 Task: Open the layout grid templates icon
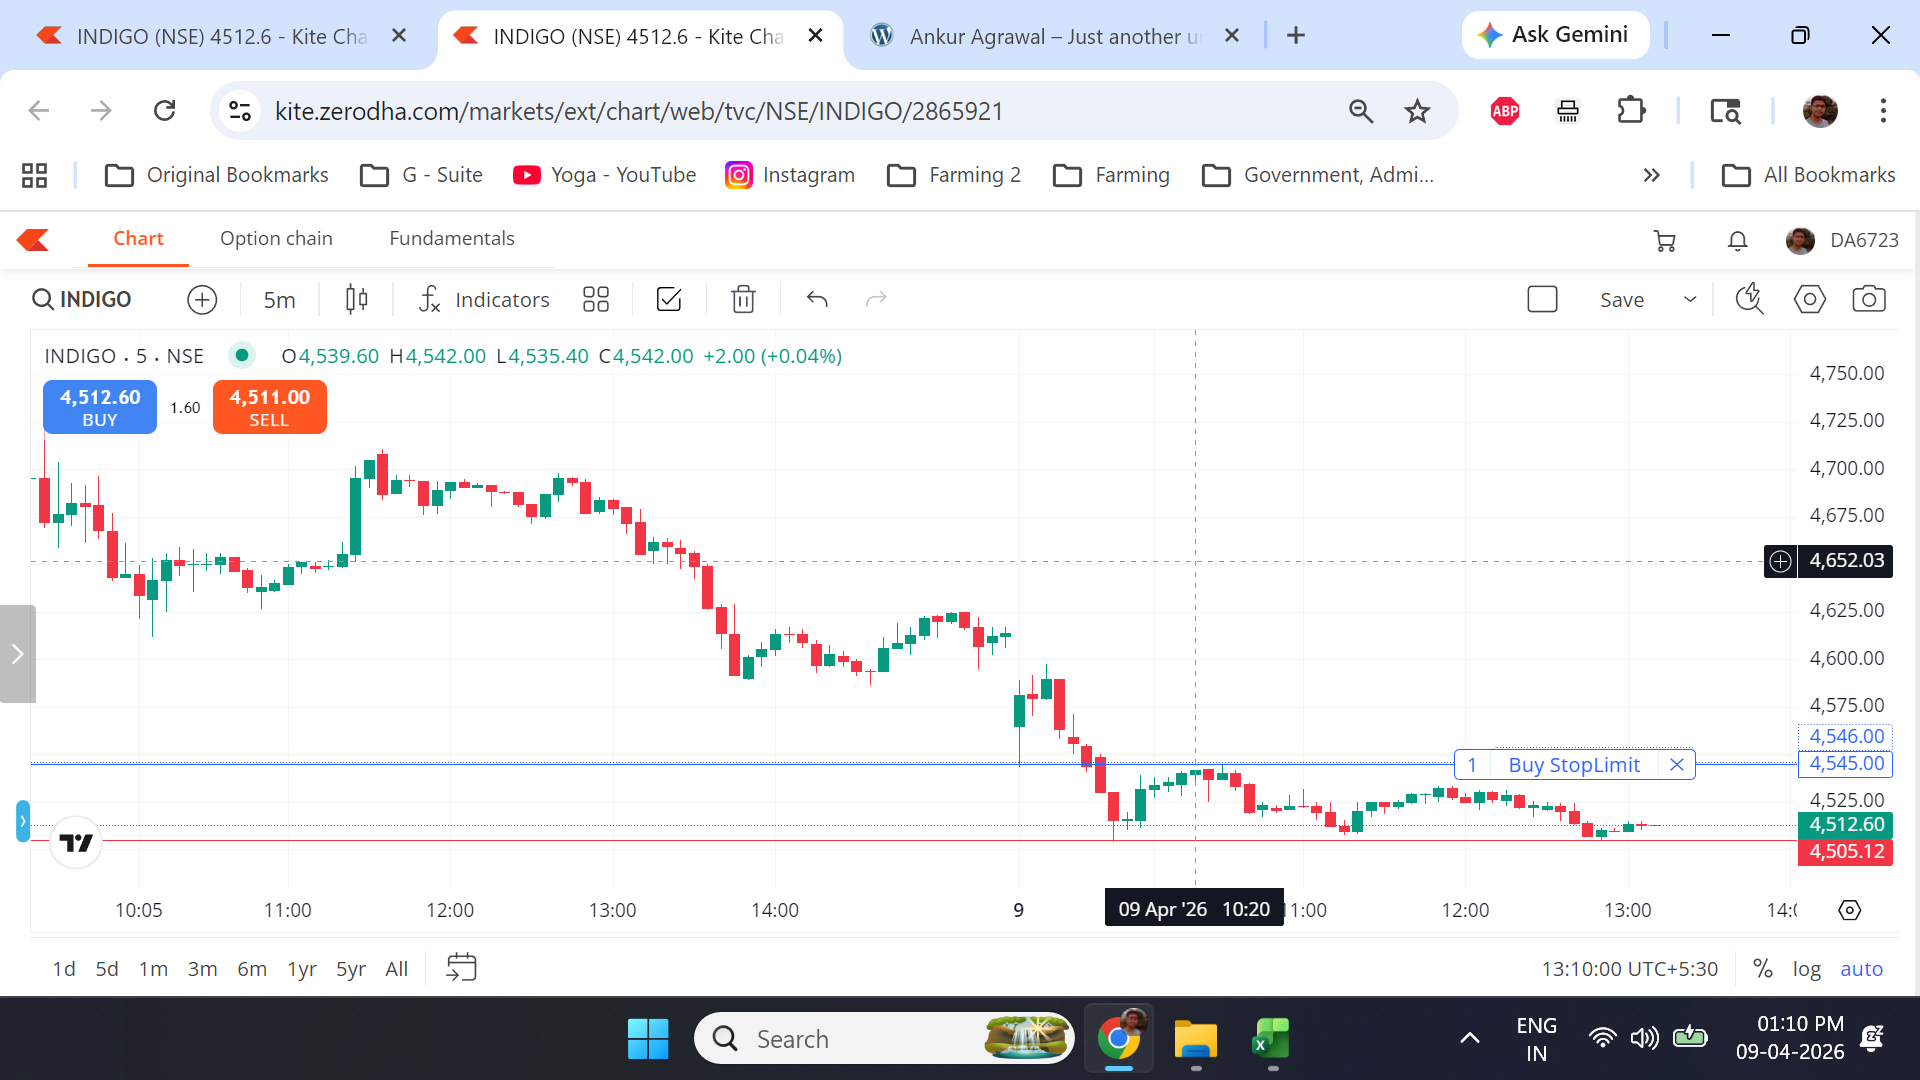tap(596, 299)
